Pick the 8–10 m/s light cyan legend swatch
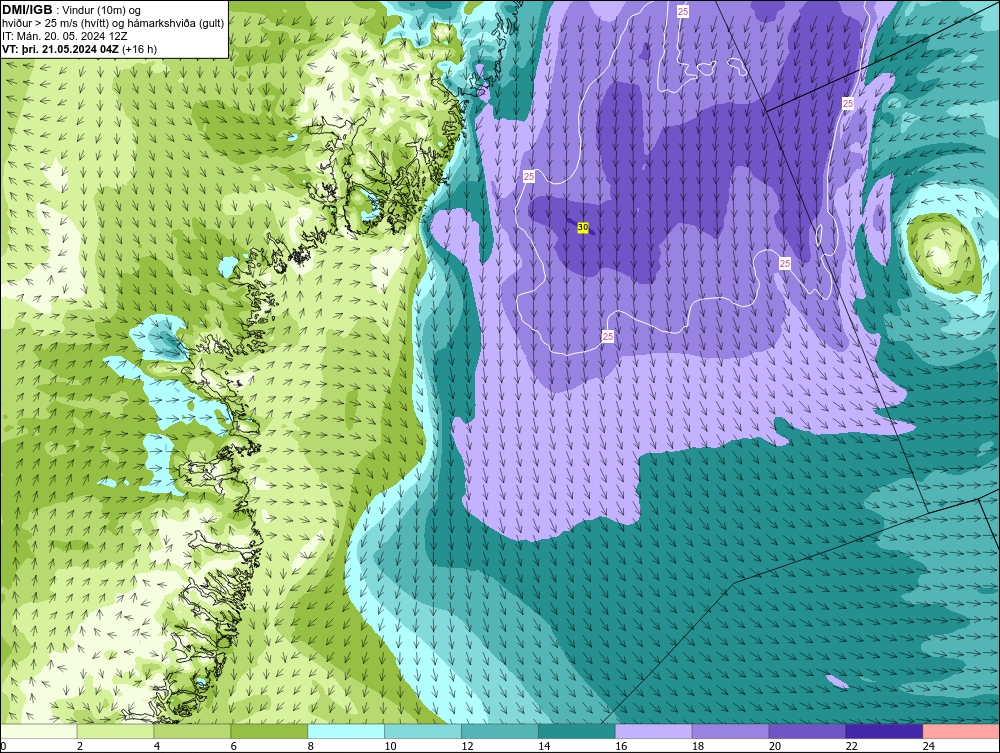 click(346, 731)
